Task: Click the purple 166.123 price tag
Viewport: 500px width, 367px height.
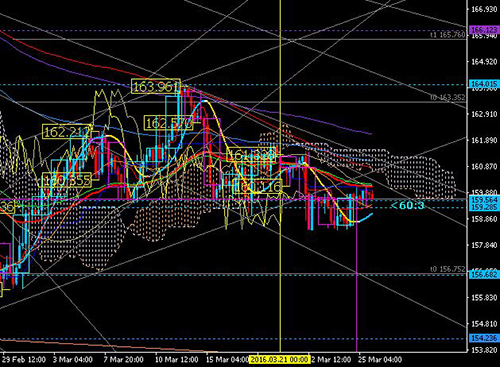Action: tap(484, 30)
